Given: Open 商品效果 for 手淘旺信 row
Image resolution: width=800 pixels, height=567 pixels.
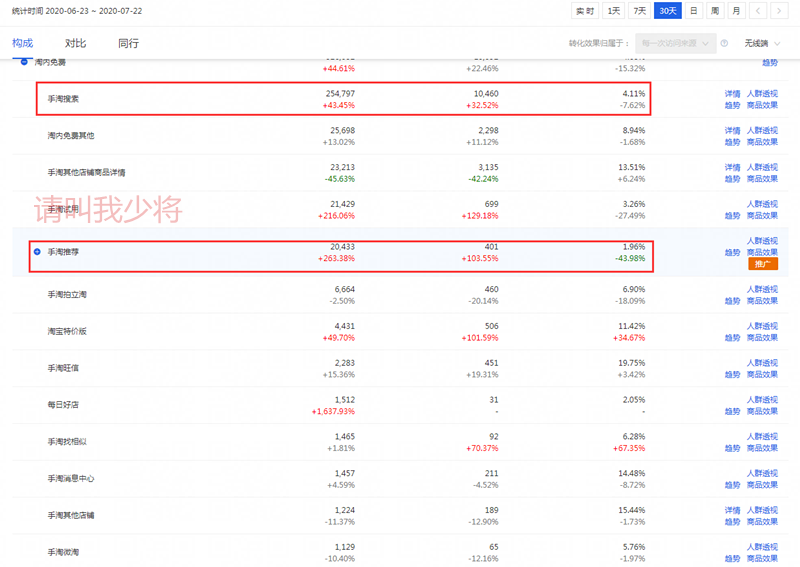Looking at the screenshot, I should click(x=762, y=374).
